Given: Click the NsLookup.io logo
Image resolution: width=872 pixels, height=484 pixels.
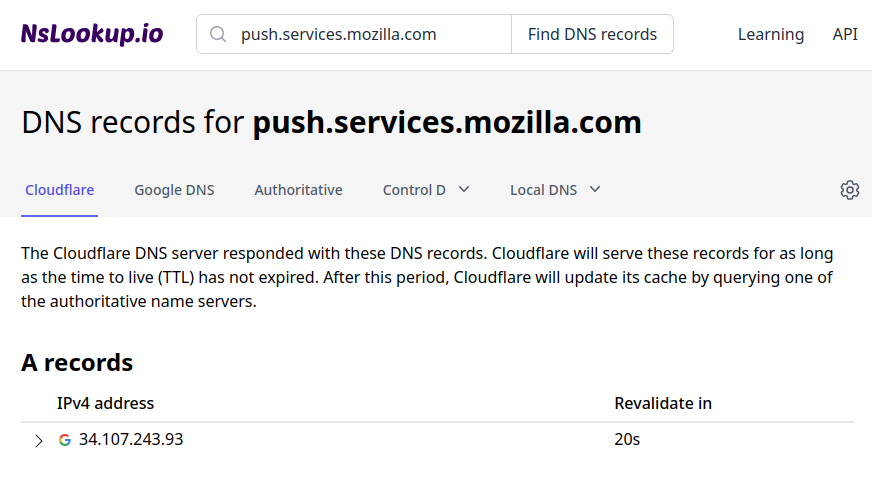Looking at the screenshot, I should 92,34.
